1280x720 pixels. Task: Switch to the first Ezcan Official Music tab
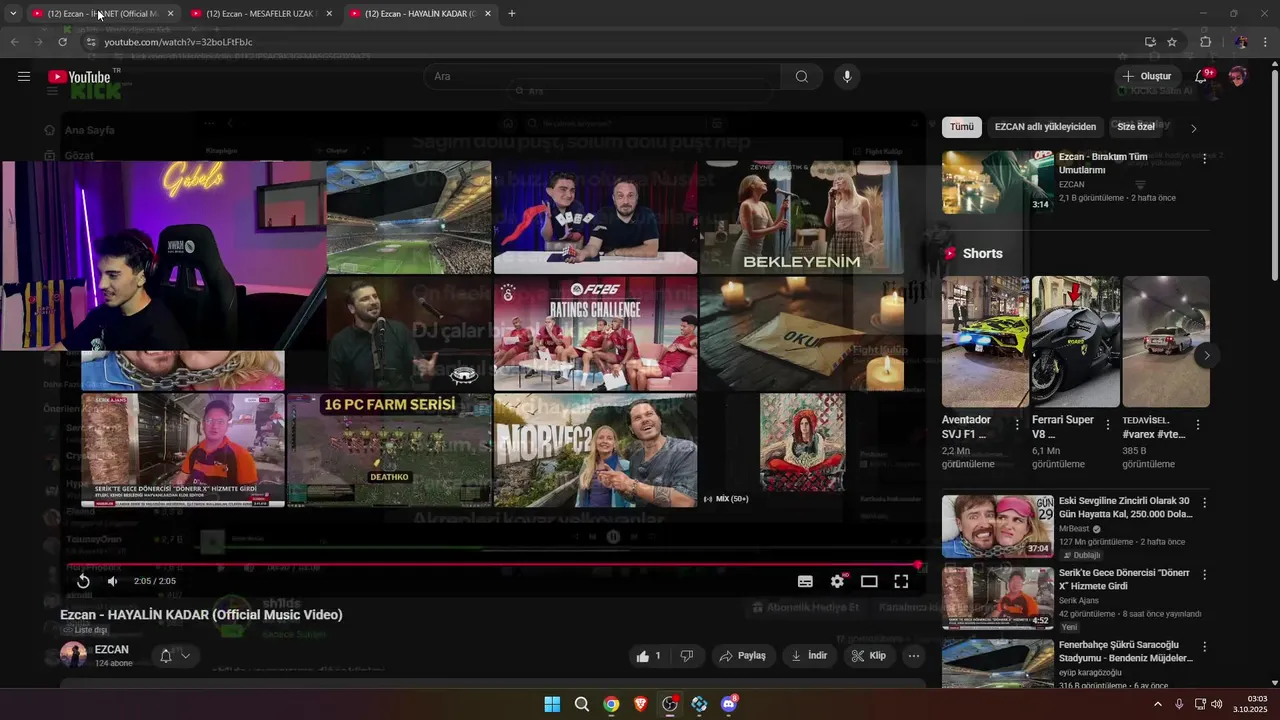pyautogui.click(x=102, y=14)
